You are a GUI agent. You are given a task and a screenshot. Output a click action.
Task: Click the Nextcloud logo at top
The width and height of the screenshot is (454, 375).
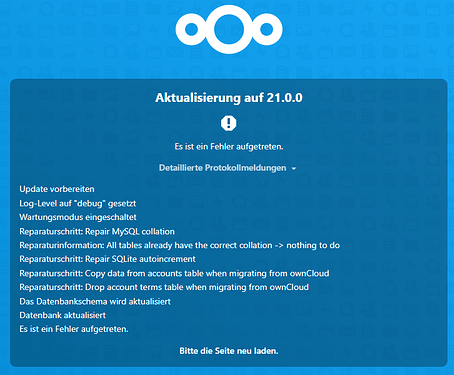pyautogui.click(x=229, y=29)
